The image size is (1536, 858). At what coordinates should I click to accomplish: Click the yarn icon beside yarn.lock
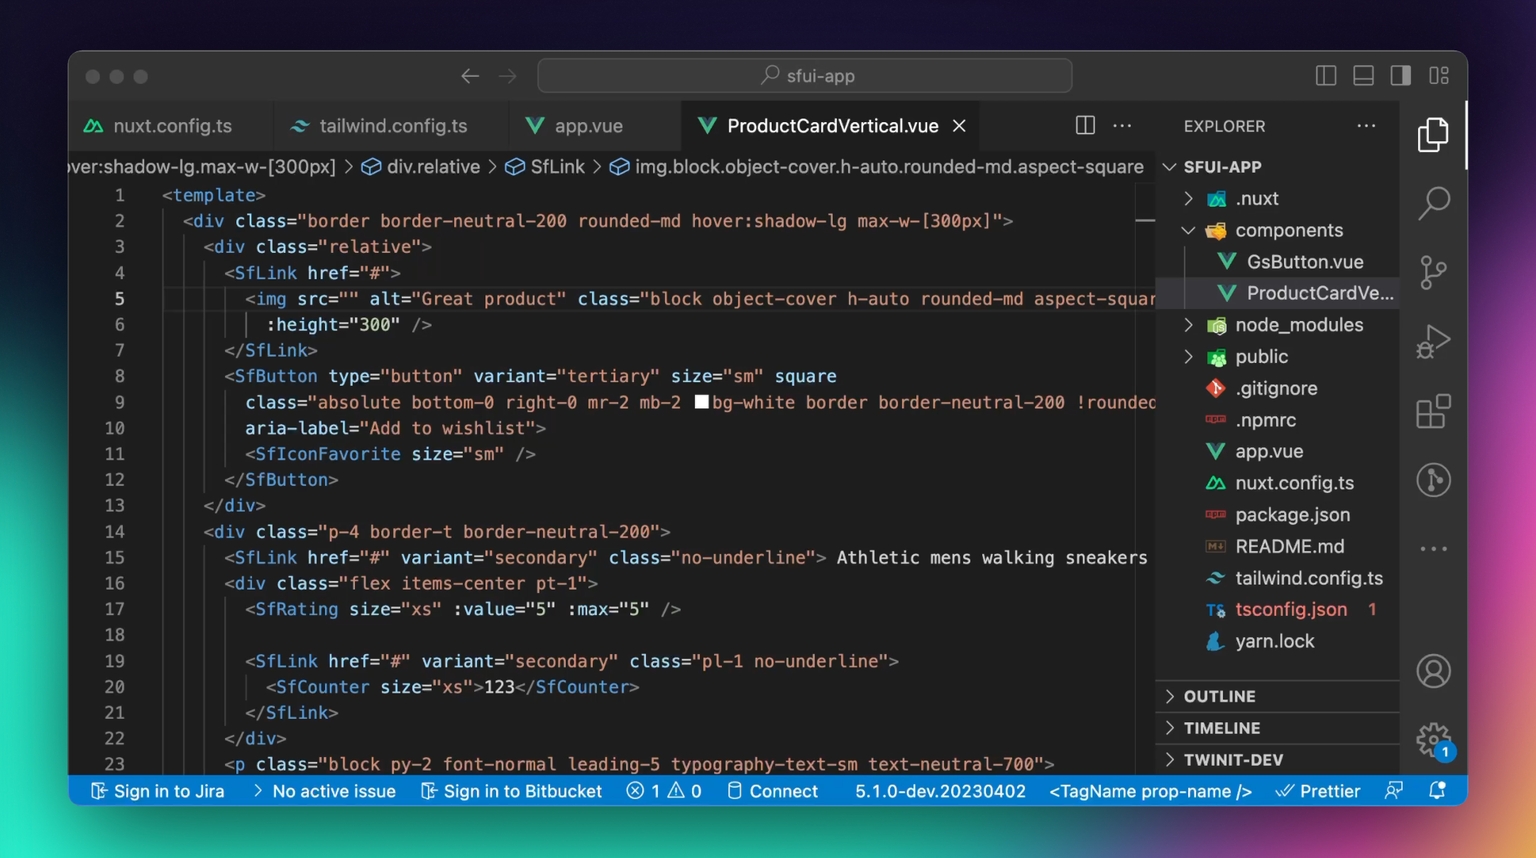[x=1215, y=642]
